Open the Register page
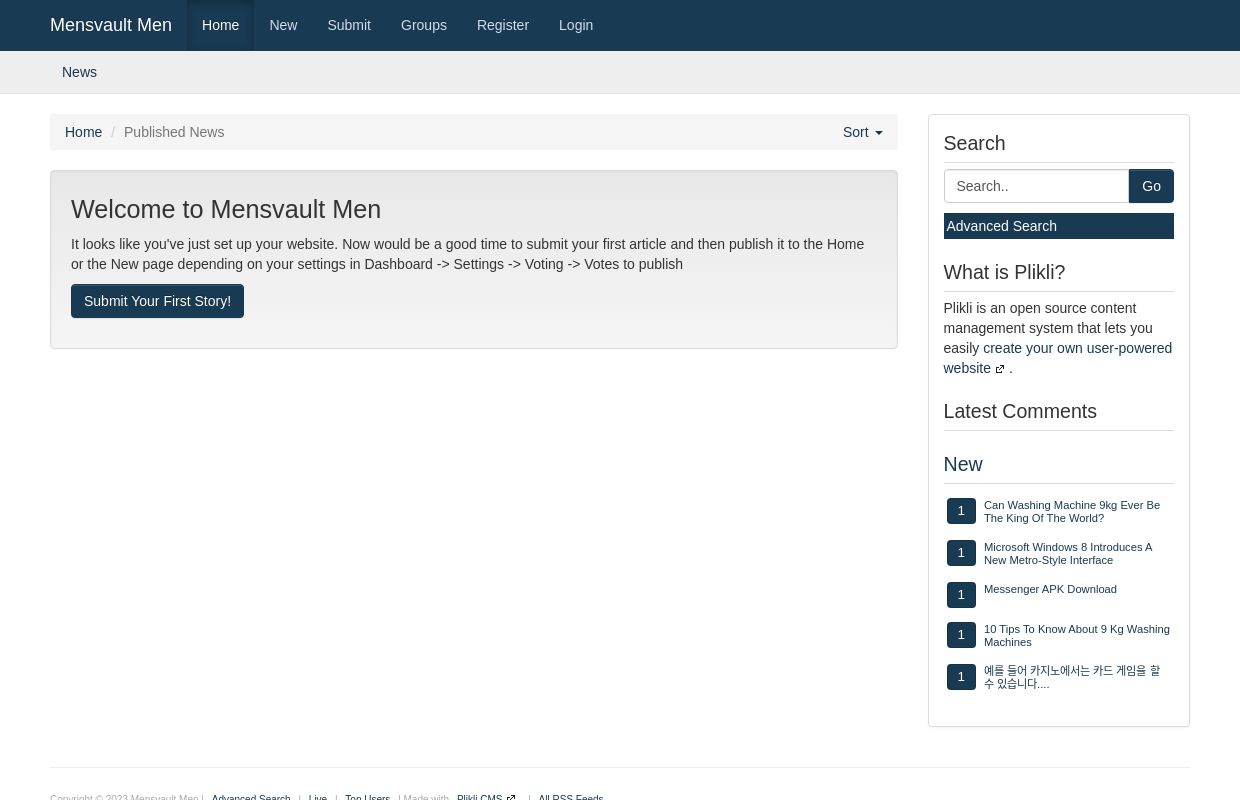This screenshot has width=1240, height=800. (x=502, y=25)
